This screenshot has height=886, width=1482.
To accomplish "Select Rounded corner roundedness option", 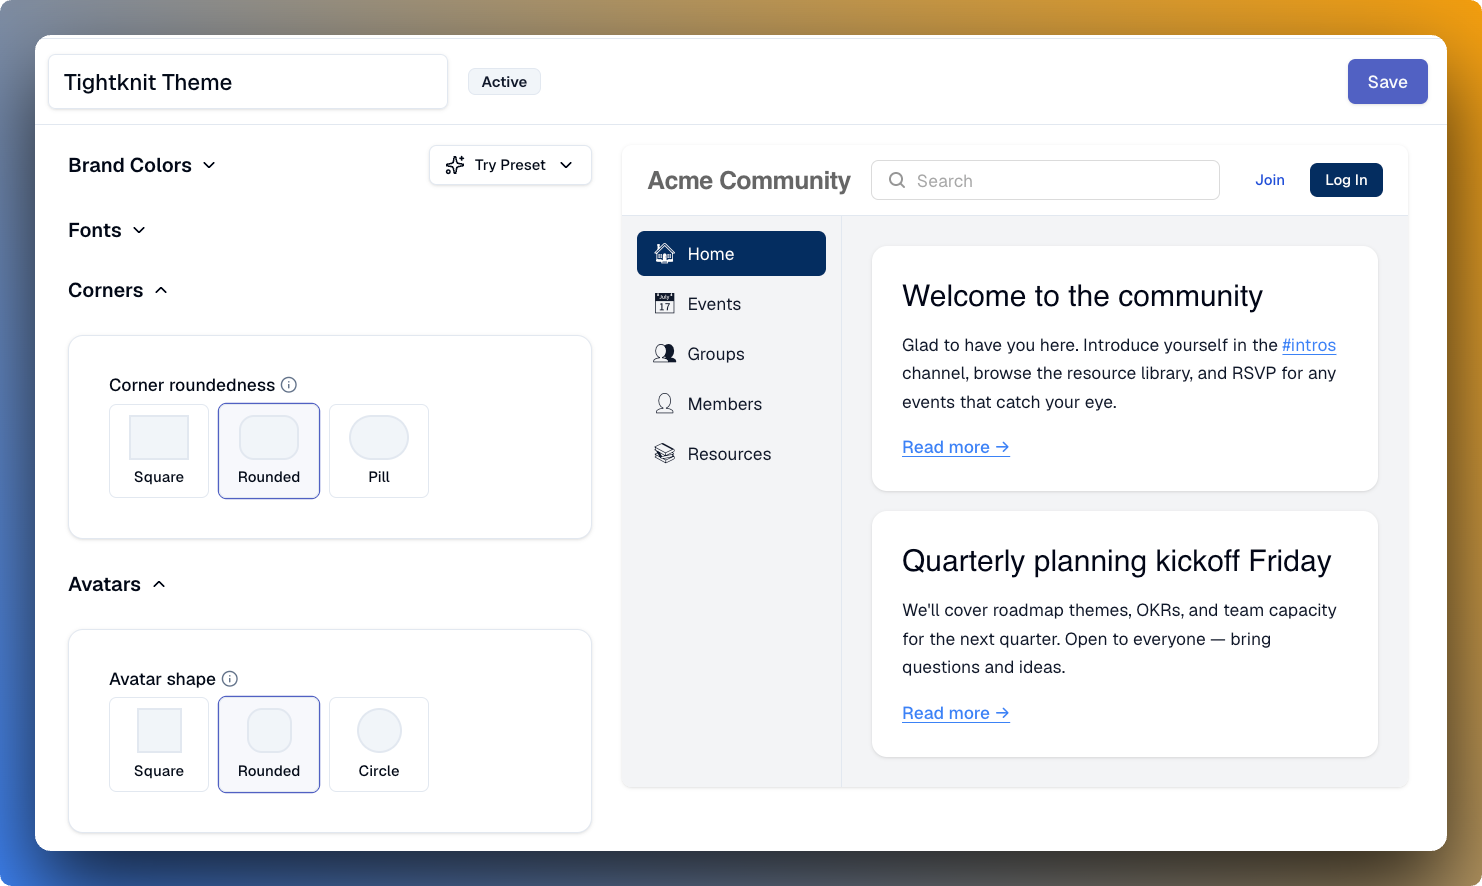I will click(269, 451).
